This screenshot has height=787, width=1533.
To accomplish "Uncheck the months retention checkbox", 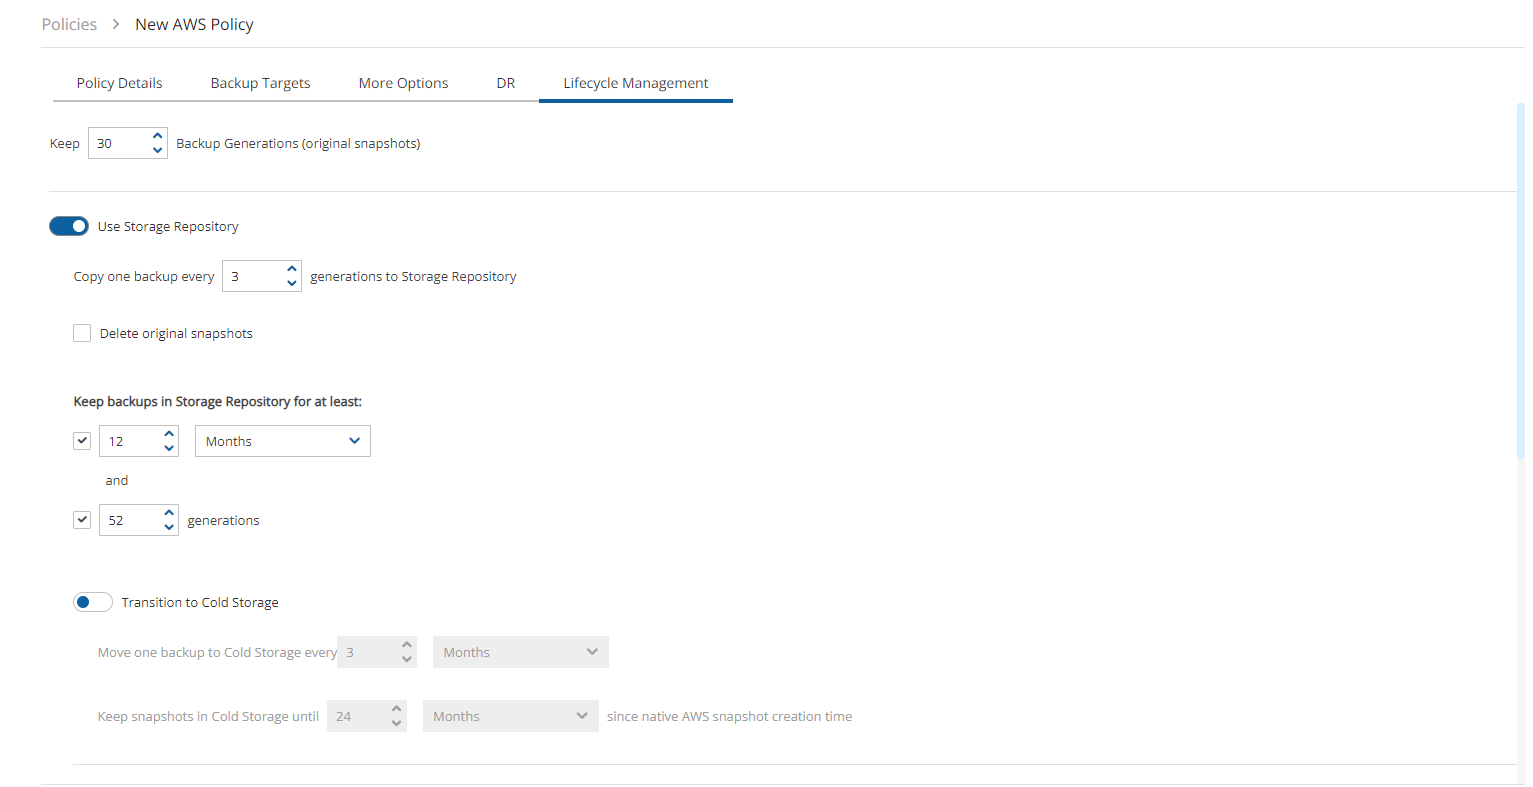I will [82, 441].
